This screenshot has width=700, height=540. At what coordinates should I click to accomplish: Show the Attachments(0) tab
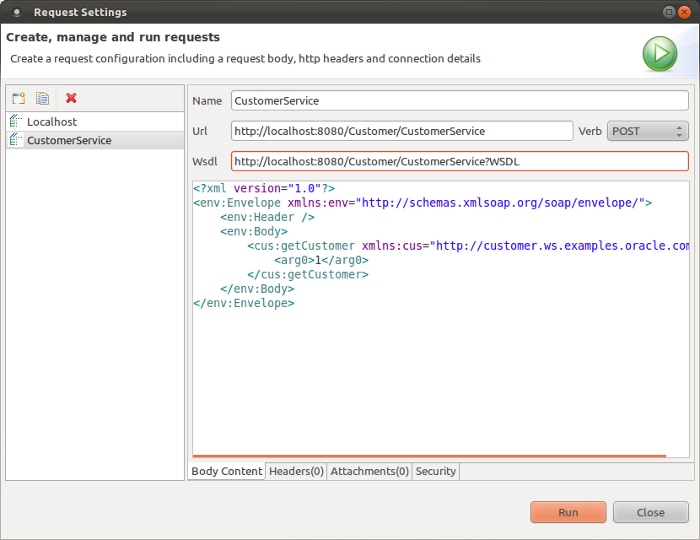pyautogui.click(x=369, y=471)
